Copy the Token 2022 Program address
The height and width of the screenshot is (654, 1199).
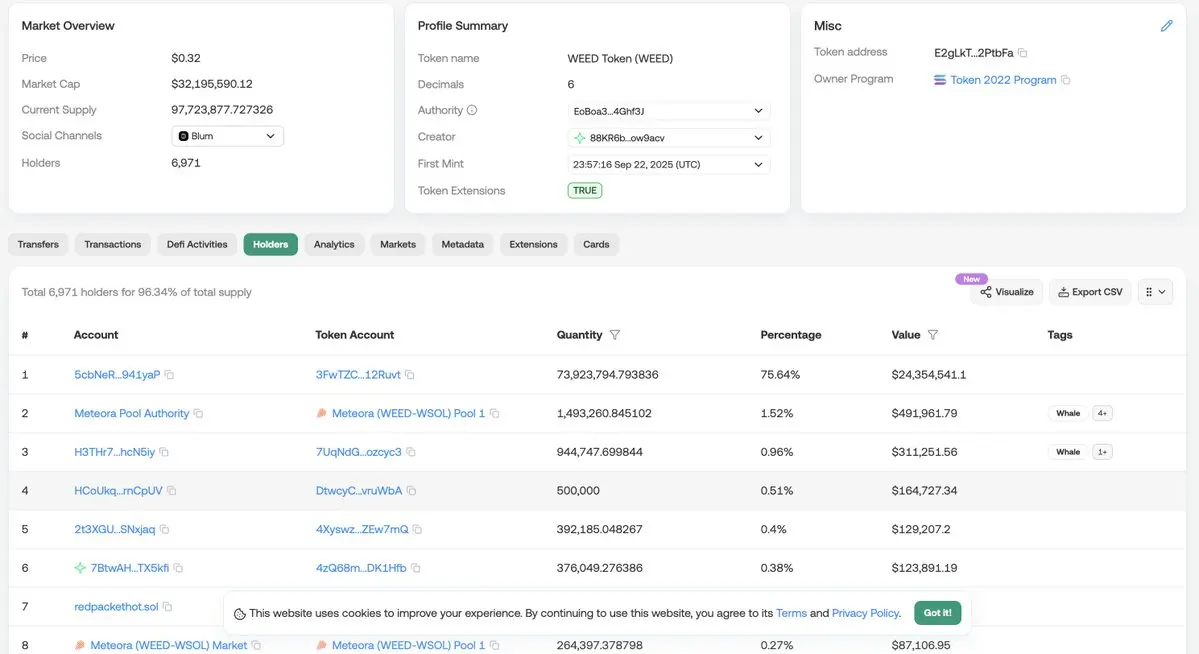coord(1066,80)
